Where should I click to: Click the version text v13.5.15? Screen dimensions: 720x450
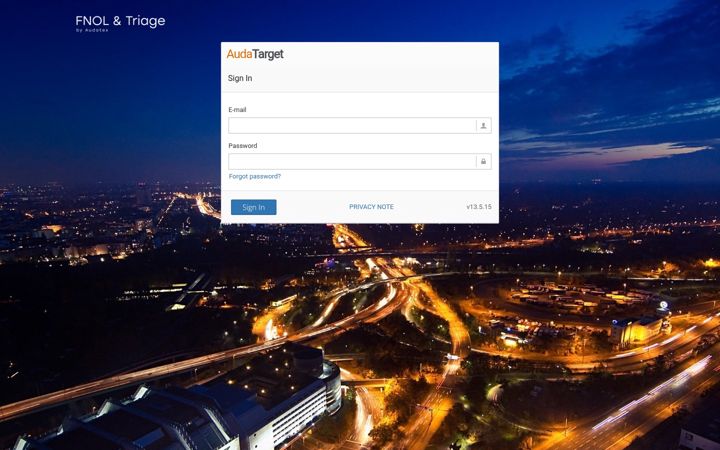pyautogui.click(x=479, y=207)
